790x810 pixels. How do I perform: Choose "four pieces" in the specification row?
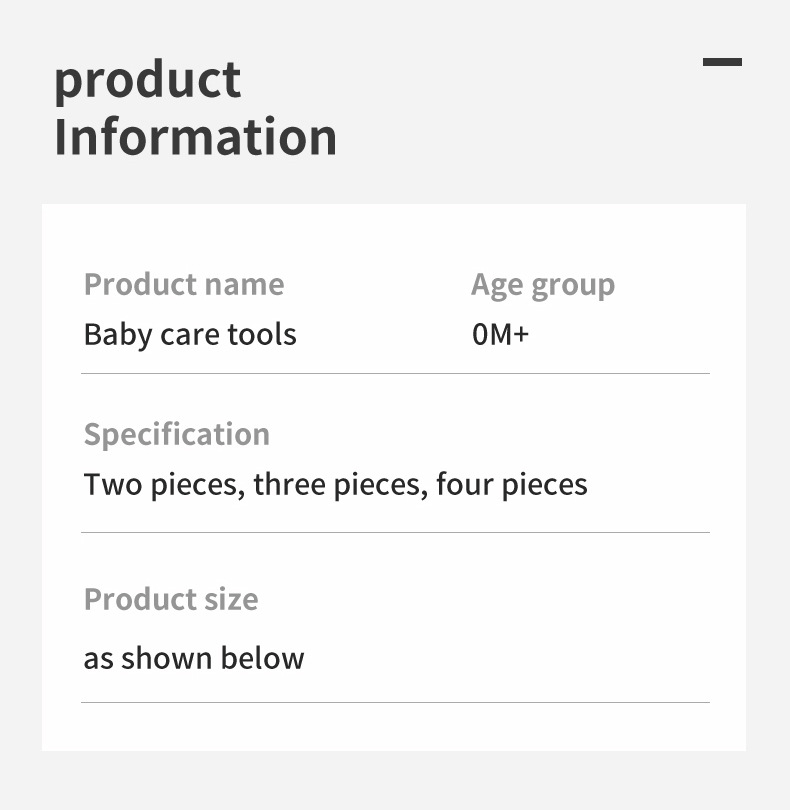512,485
